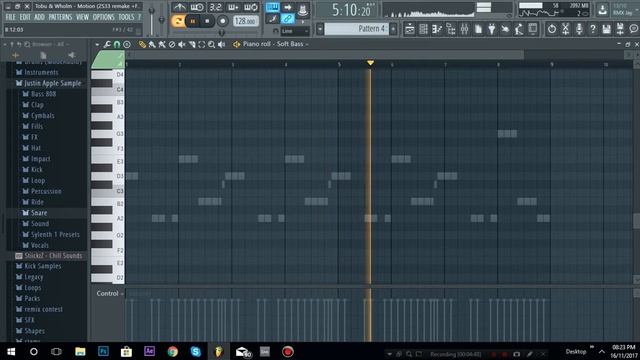This screenshot has width=640, height=360.
Task: Open Photoshop from the taskbar
Action: coord(103,351)
